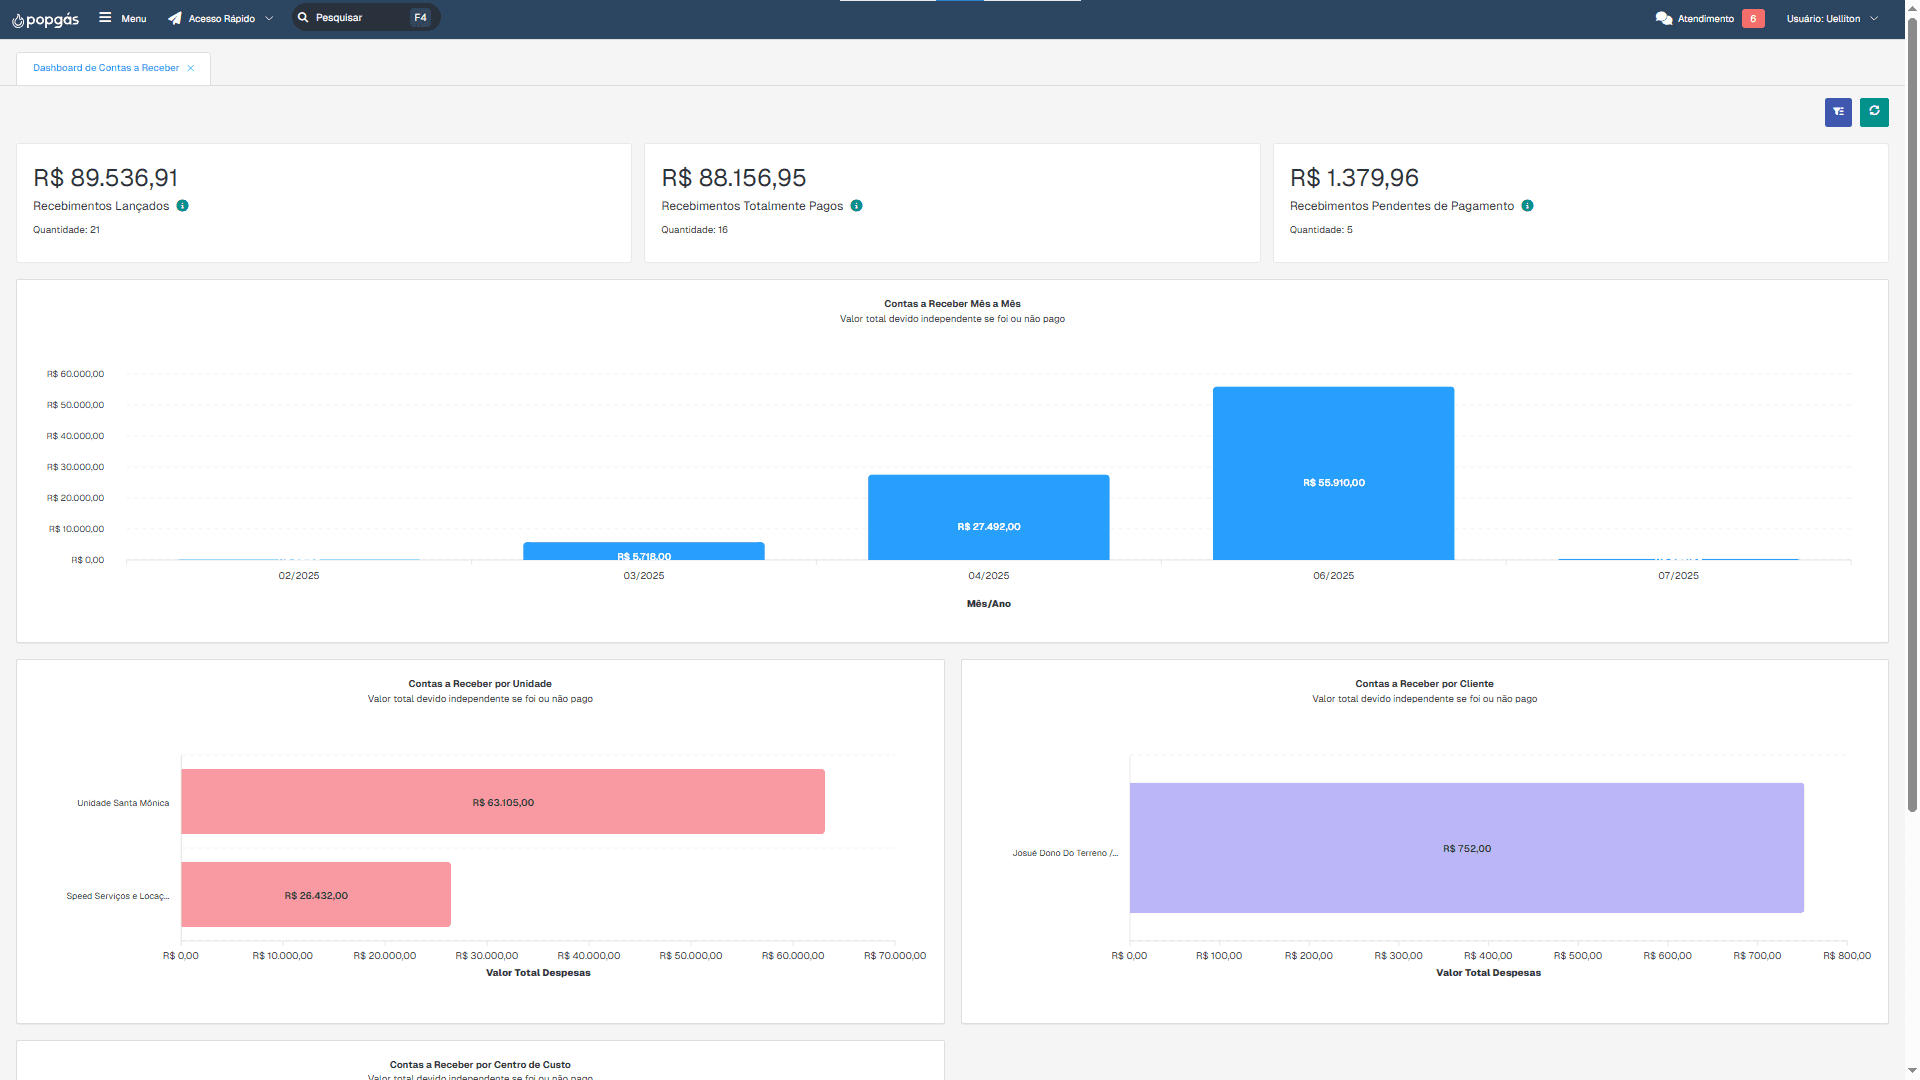Screen dimensions: 1920x1080
Task: Click the search magnifier icon
Action: (303, 17)
